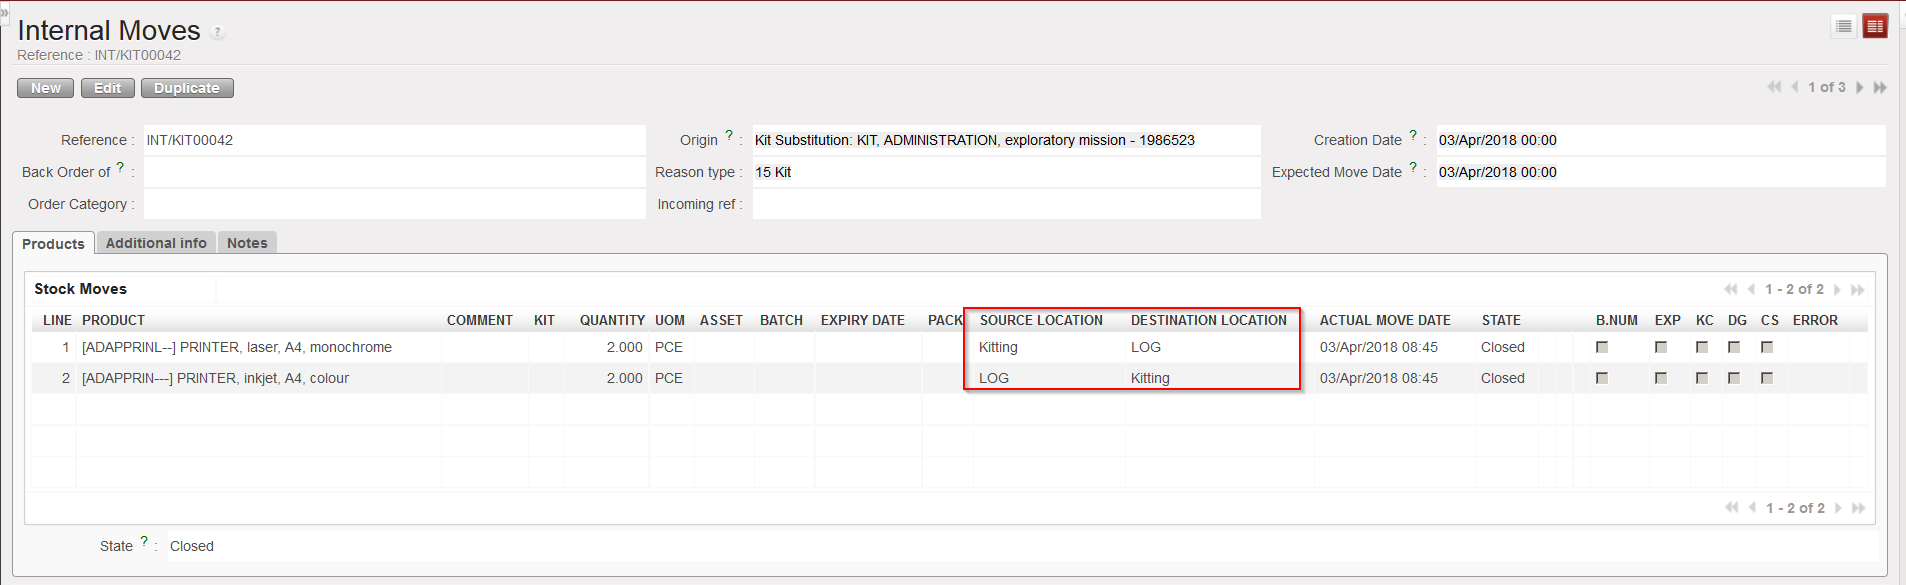
Task: Click the empty Back Order of field
Action: click(395, 172)
